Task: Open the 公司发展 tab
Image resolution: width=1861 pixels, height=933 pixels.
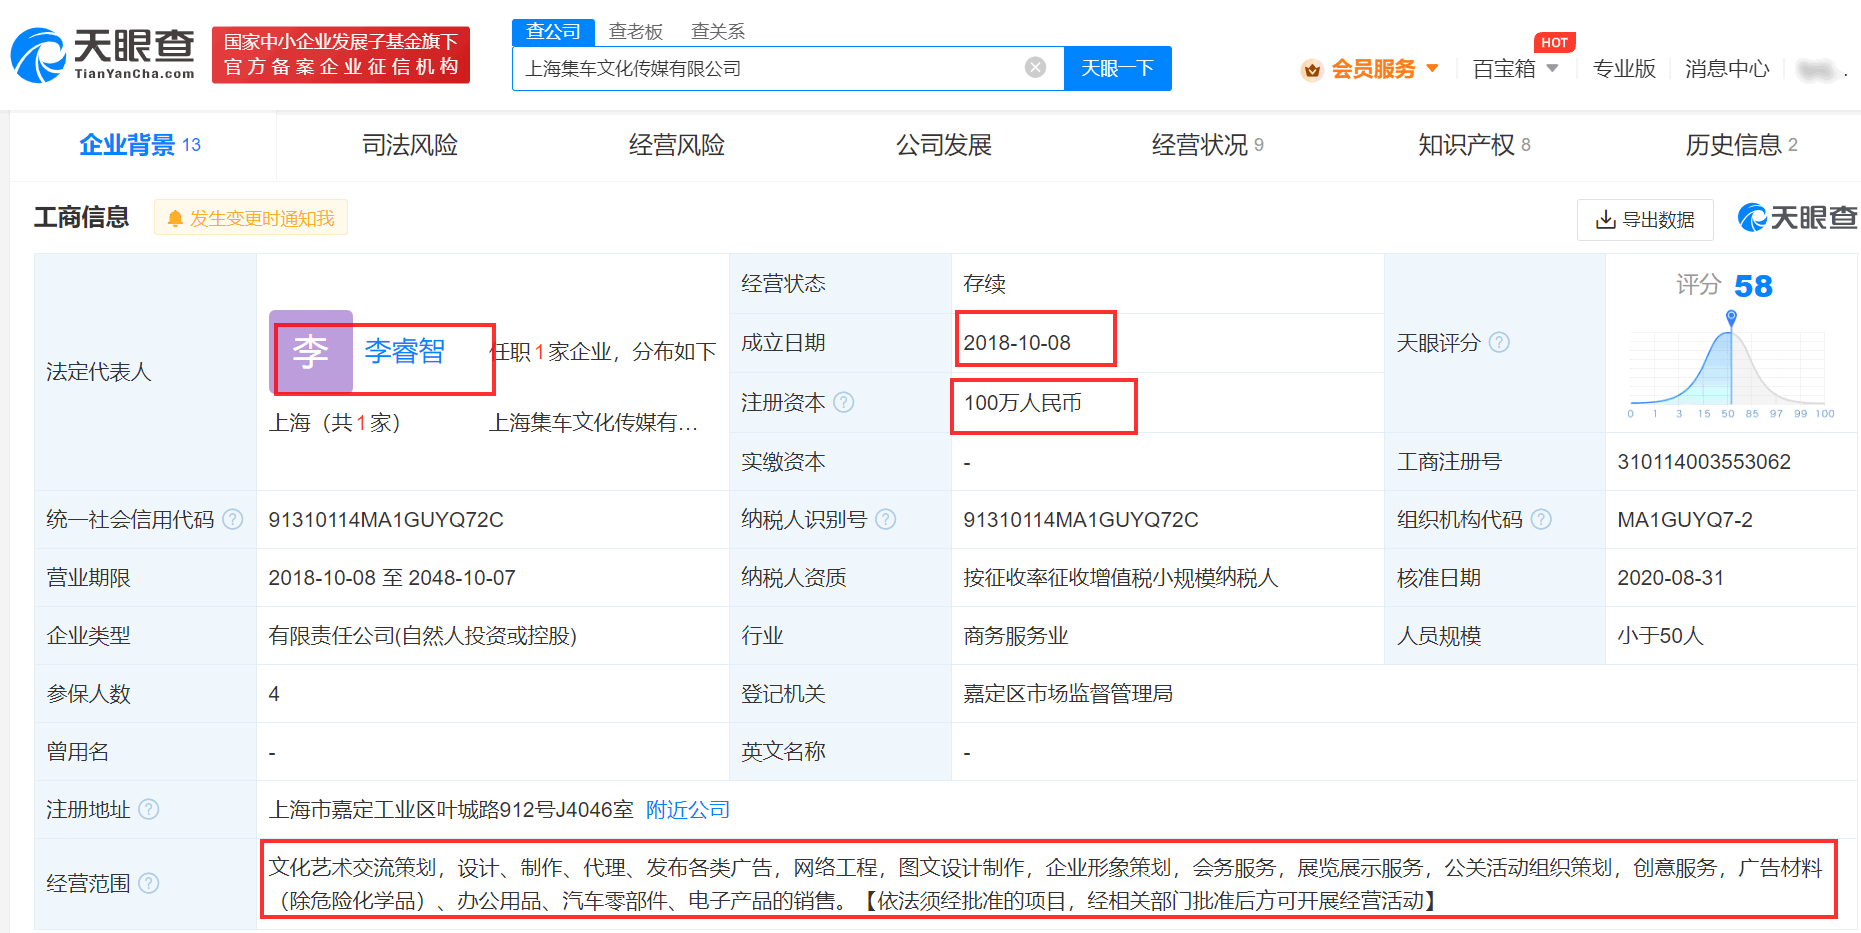Action: pos(944,145)
